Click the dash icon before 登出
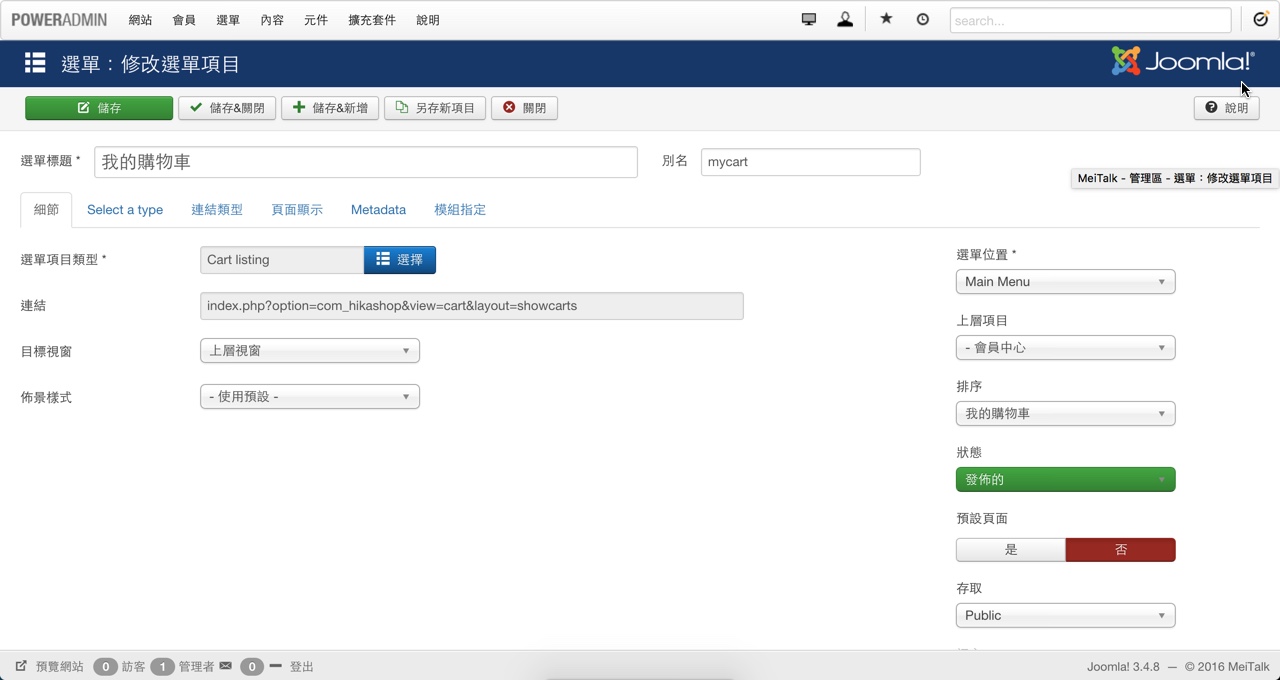This screenshot has height=680, width=1280. (275, 666)
